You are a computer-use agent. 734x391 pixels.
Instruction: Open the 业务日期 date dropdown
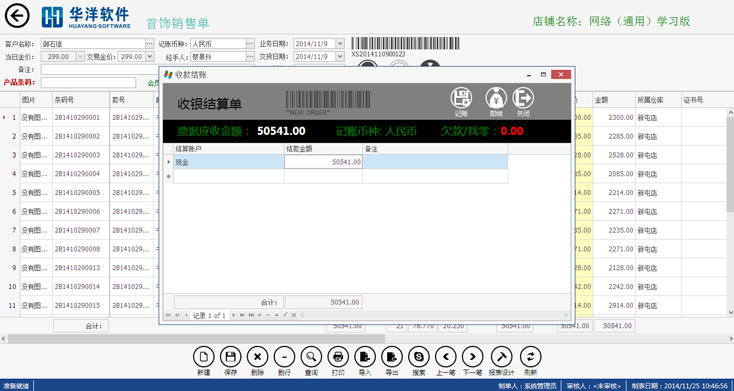tap(340, 44)
